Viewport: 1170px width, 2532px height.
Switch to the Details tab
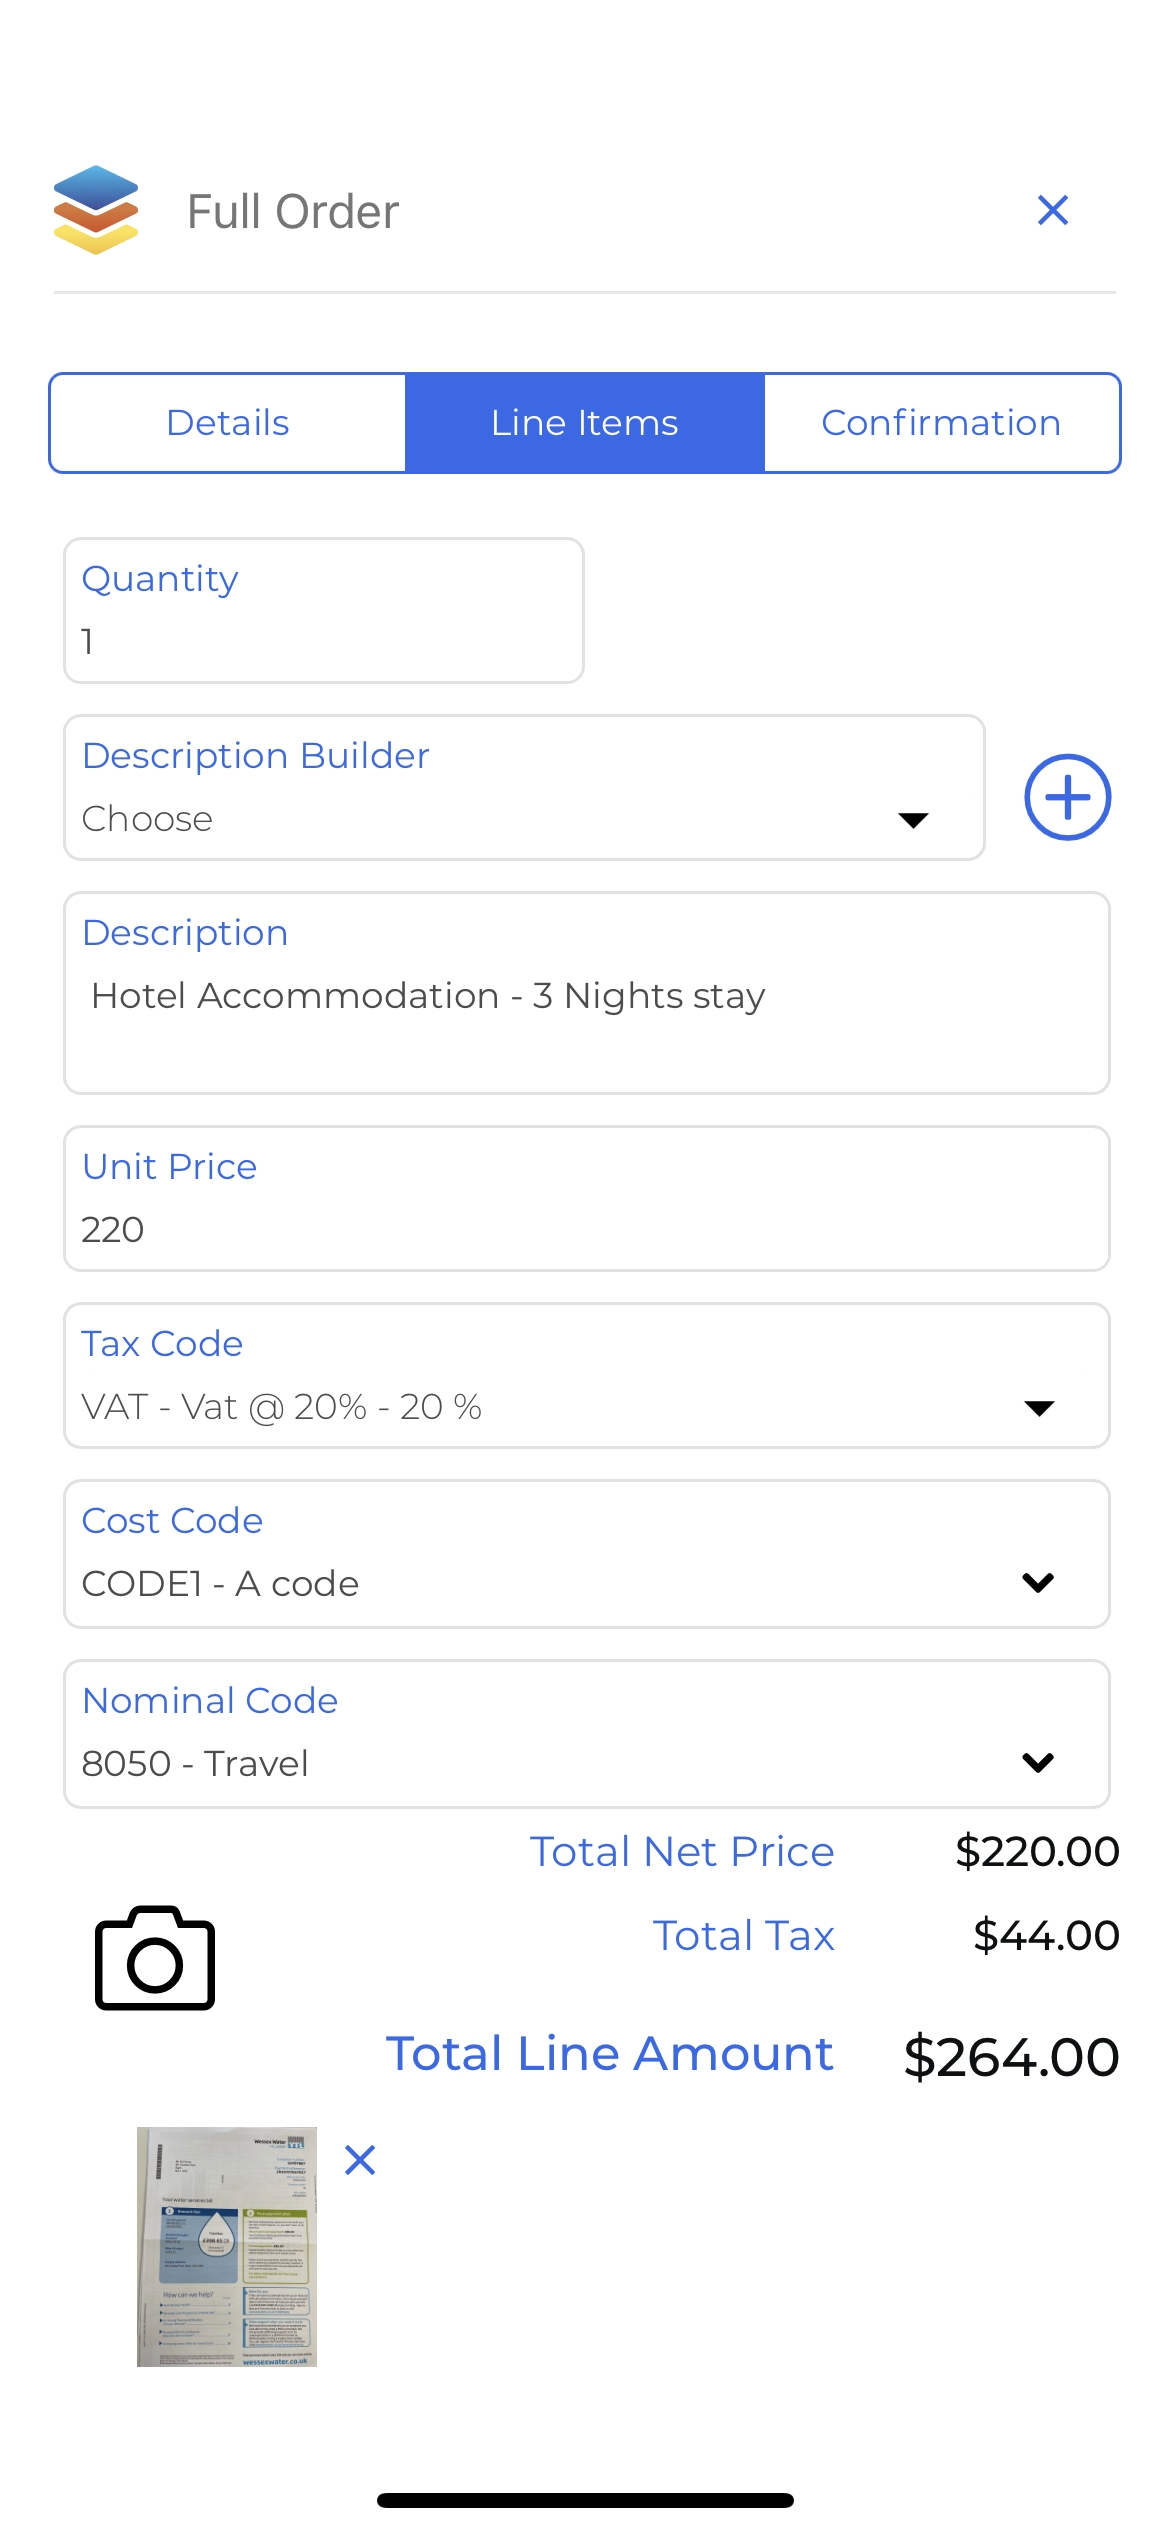coord(228,423)
